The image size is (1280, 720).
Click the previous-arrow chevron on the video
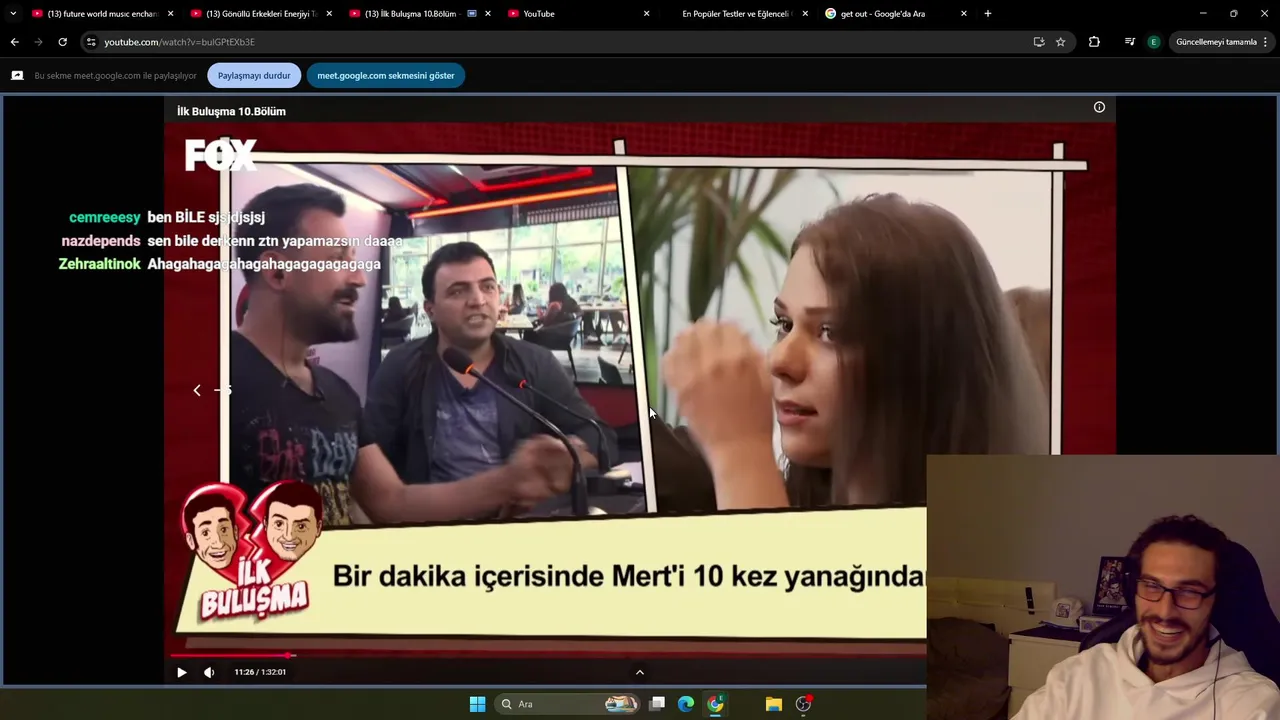tap(197, 390)
